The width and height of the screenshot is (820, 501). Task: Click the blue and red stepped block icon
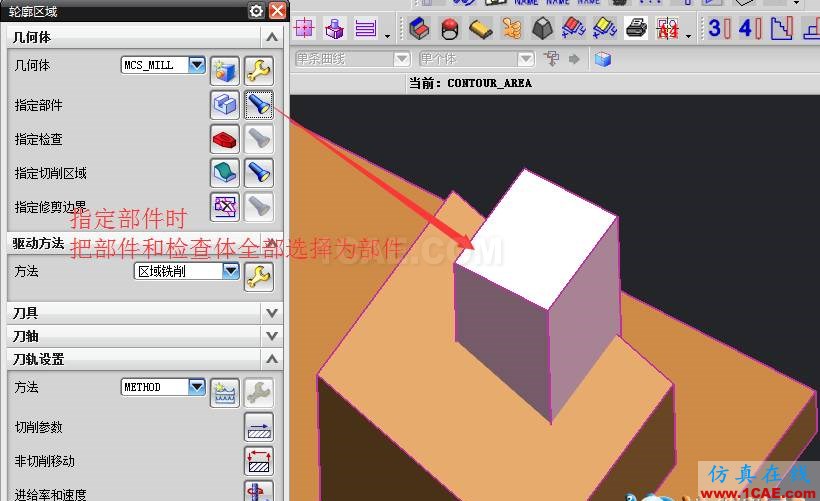coord(419,28)
